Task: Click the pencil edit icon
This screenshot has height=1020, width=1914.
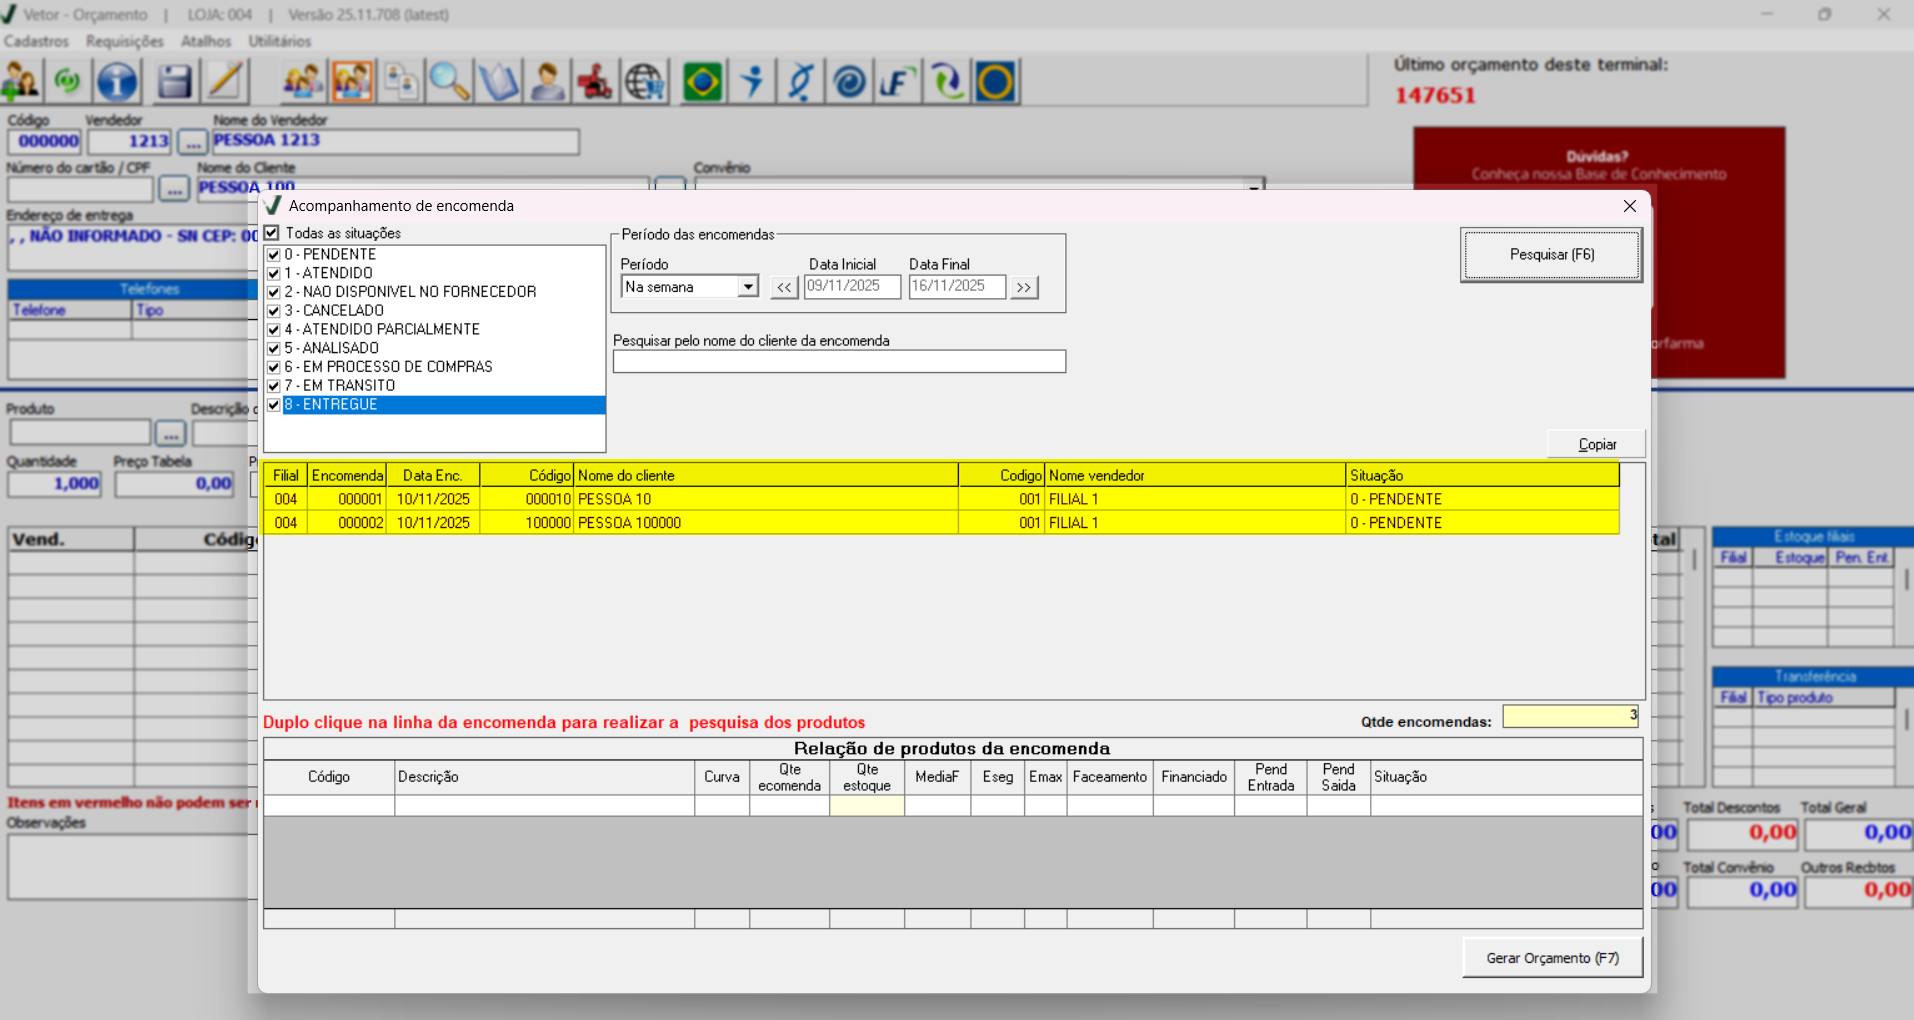Action: (x=225, y=82)
